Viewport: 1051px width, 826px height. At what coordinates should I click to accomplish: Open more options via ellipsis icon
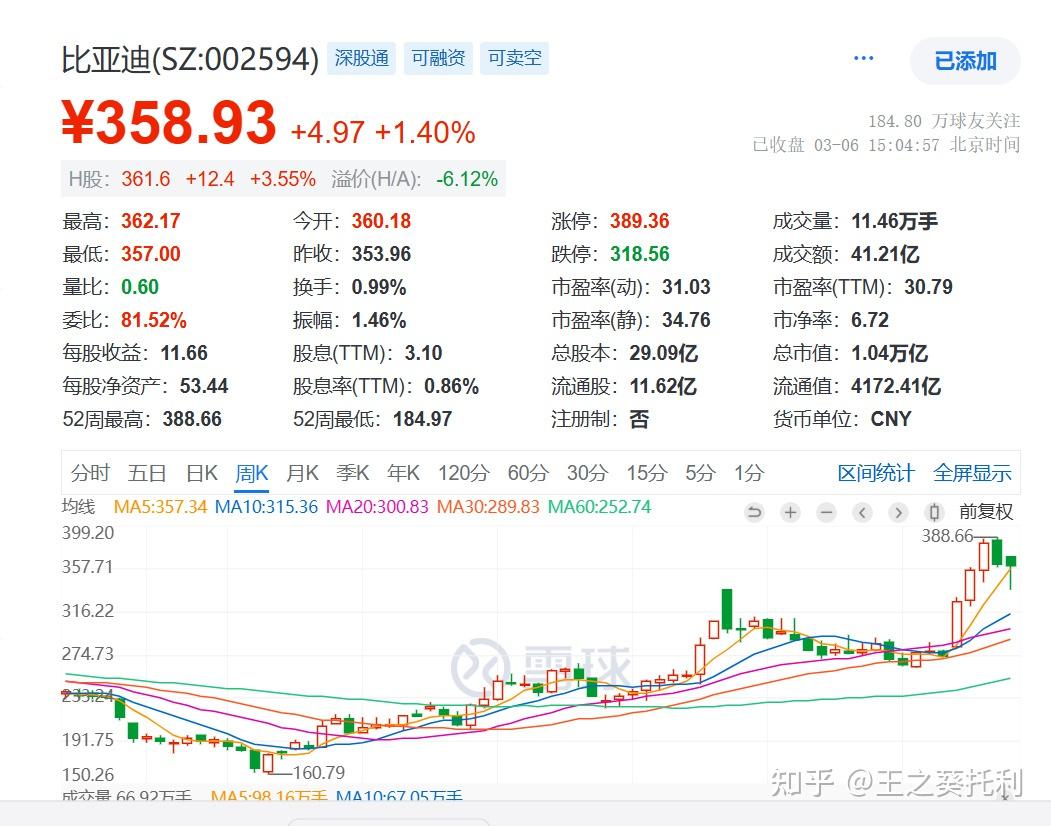click(863, 57)
